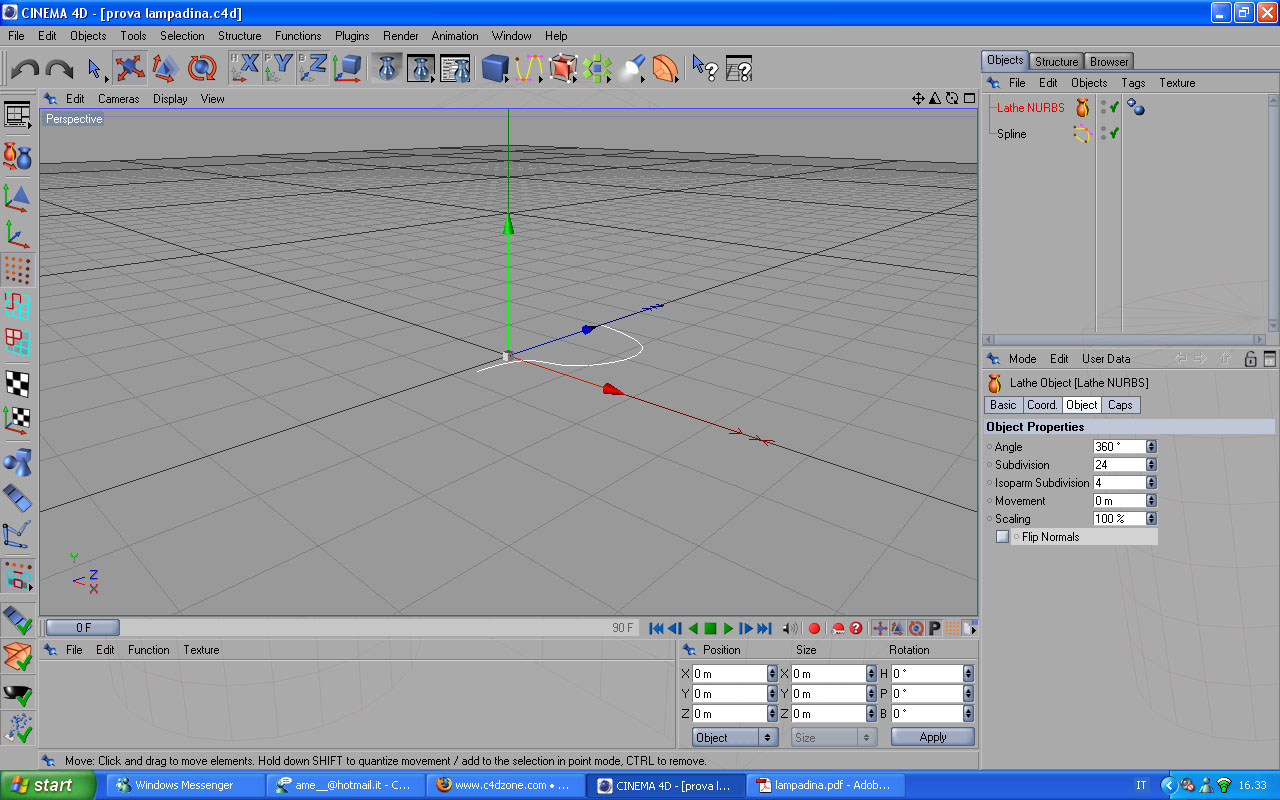1280x800 pixels.
Task: Click the Apply button in coordinates panel
Action: point(932,737)
